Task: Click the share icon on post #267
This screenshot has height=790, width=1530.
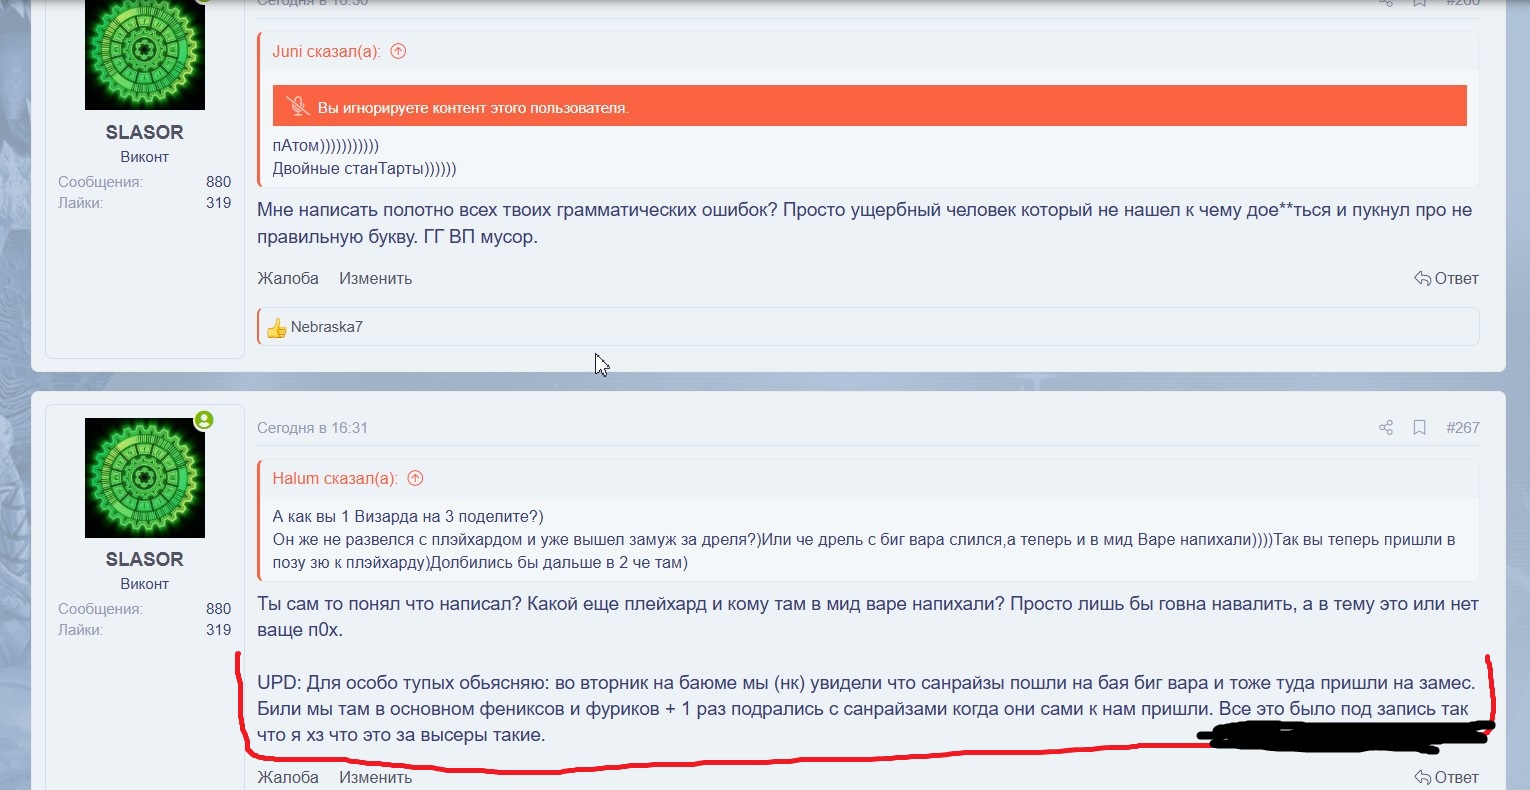Action: (x=1385, y=427)
